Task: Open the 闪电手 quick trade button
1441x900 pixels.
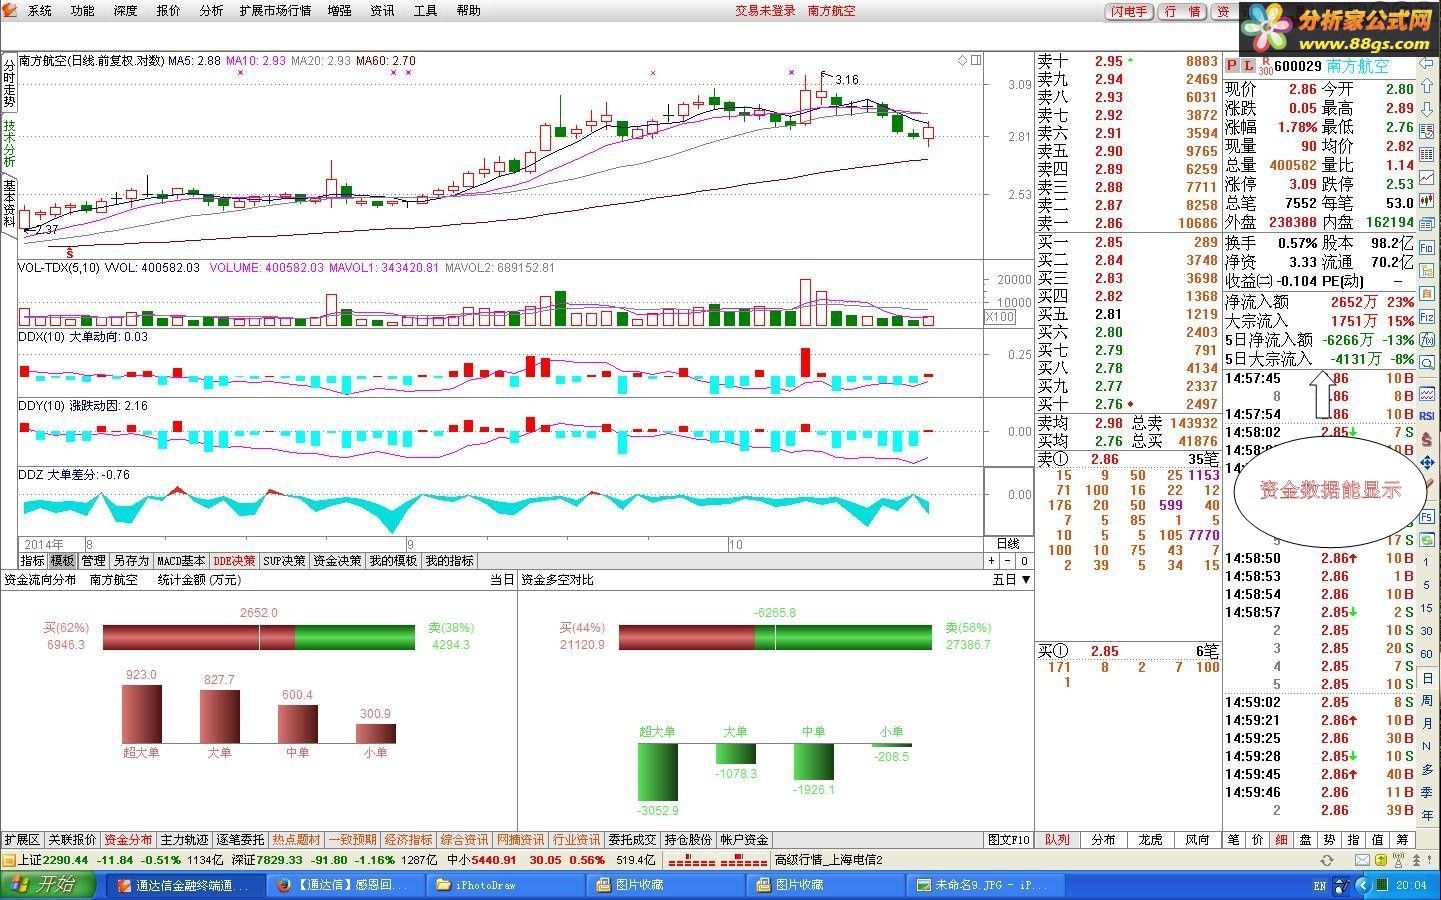Action: (x=1129, y=11)
